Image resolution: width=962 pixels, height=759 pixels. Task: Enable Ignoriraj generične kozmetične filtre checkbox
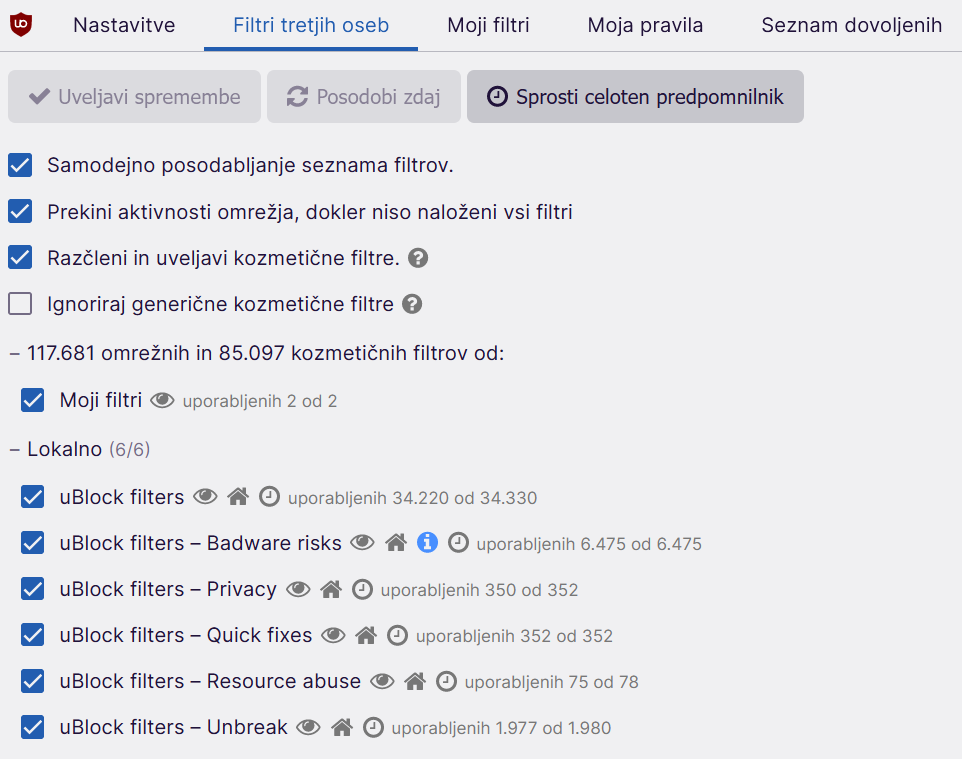tap(20, 304)
